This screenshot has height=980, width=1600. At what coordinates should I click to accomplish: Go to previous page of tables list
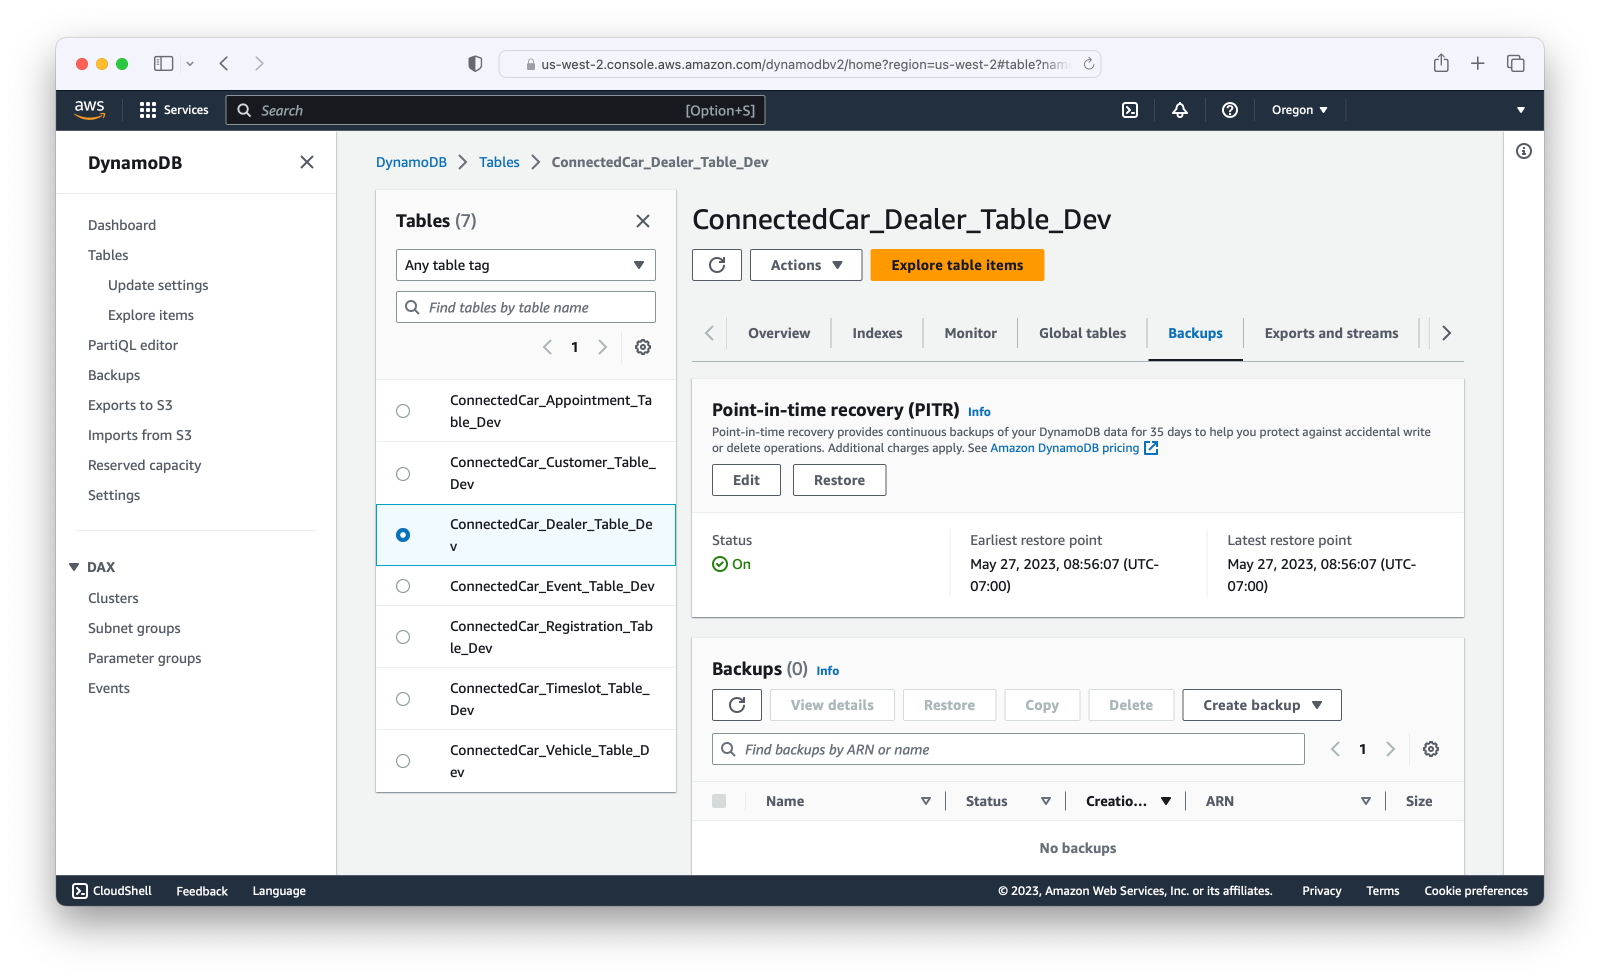point(547,347)
